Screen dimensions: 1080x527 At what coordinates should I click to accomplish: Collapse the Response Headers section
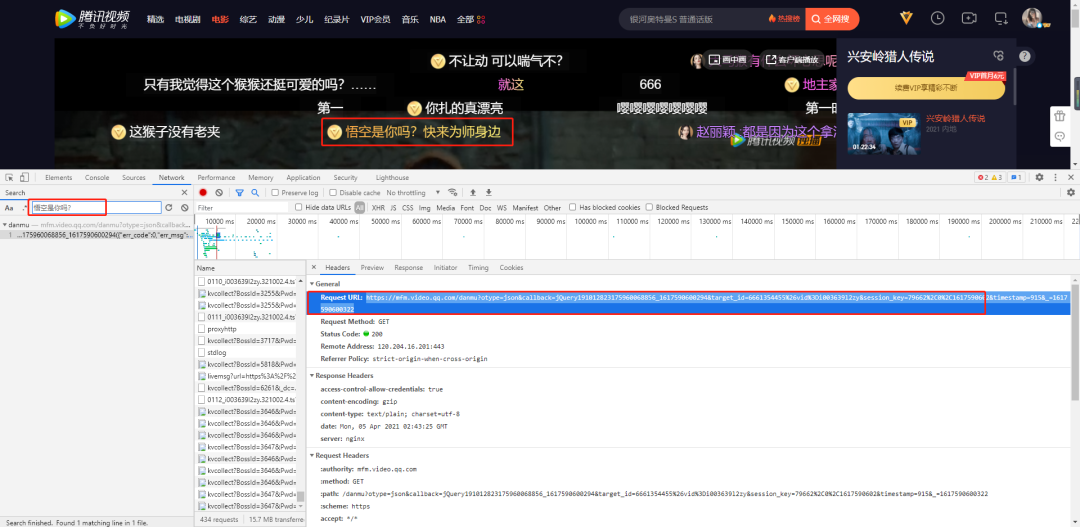(x=311, y=375)
